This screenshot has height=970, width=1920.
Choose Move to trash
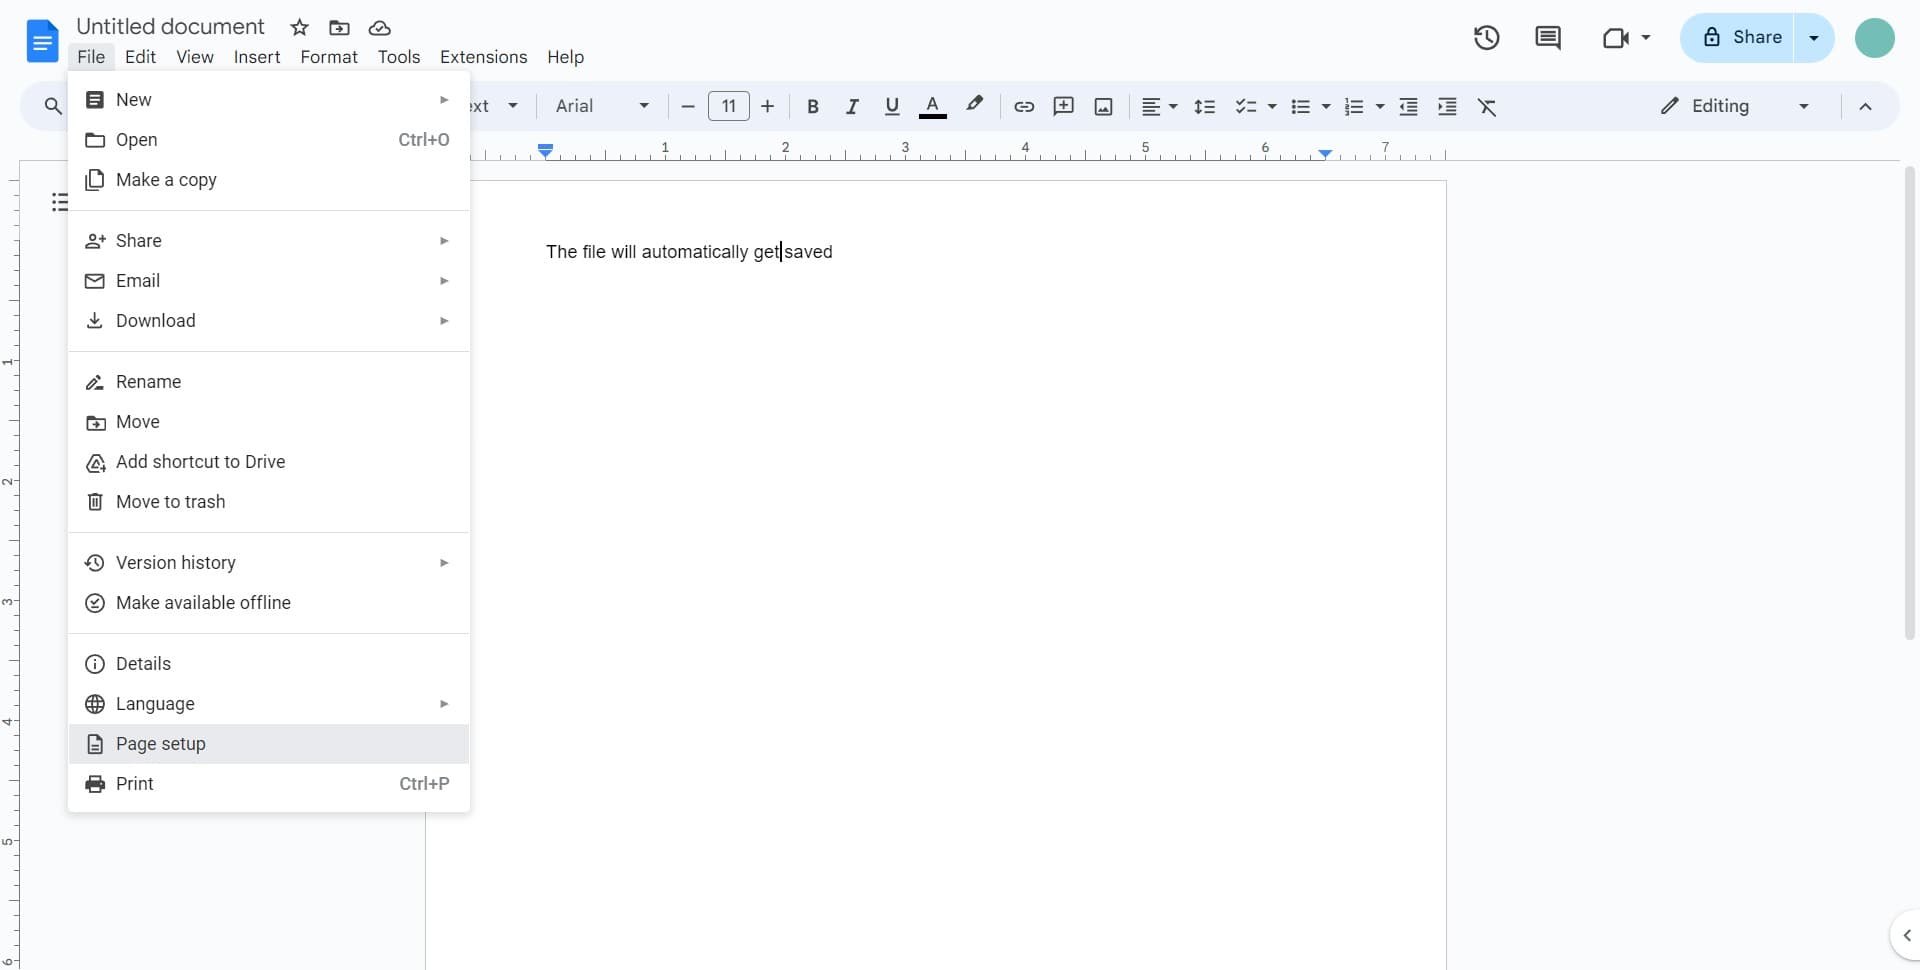pos(169,501)
